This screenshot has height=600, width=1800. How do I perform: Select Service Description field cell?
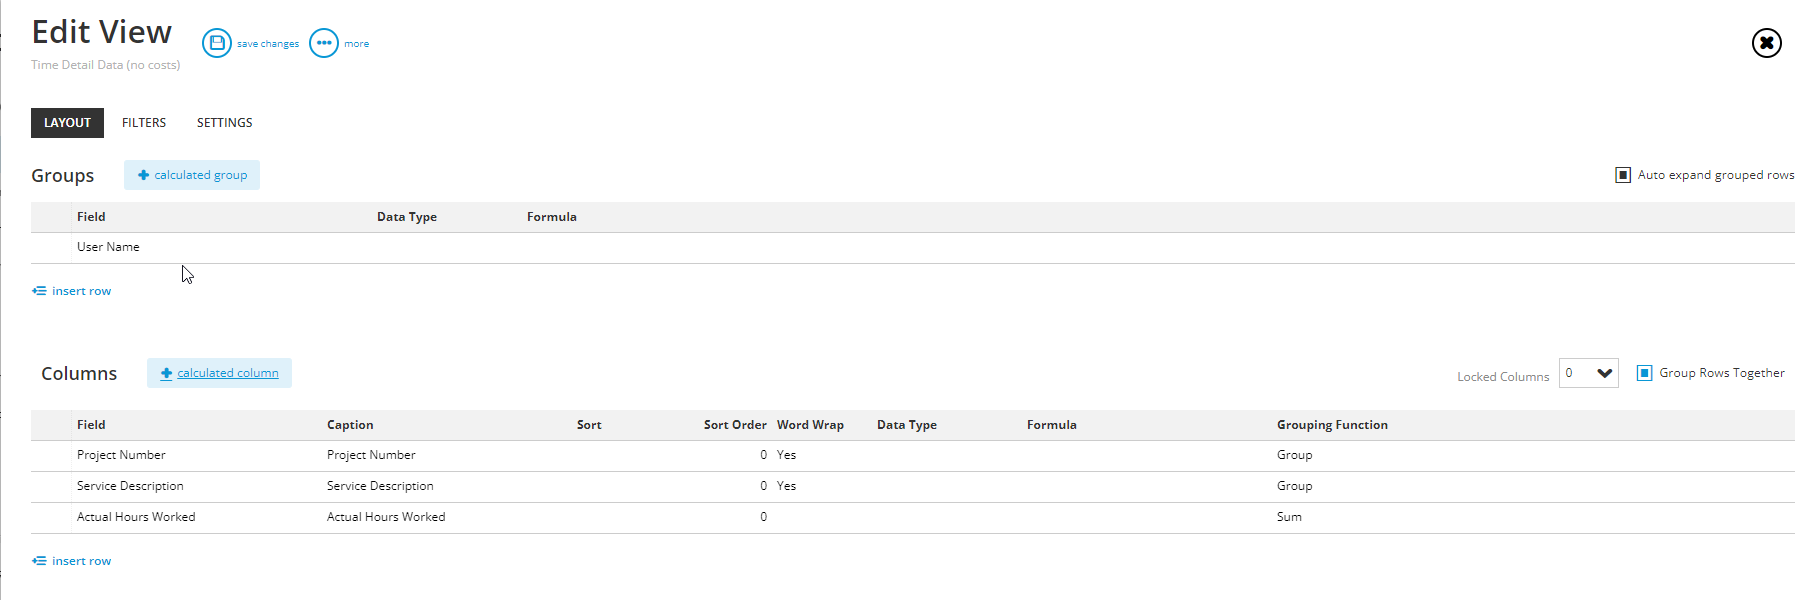(130, 486)
